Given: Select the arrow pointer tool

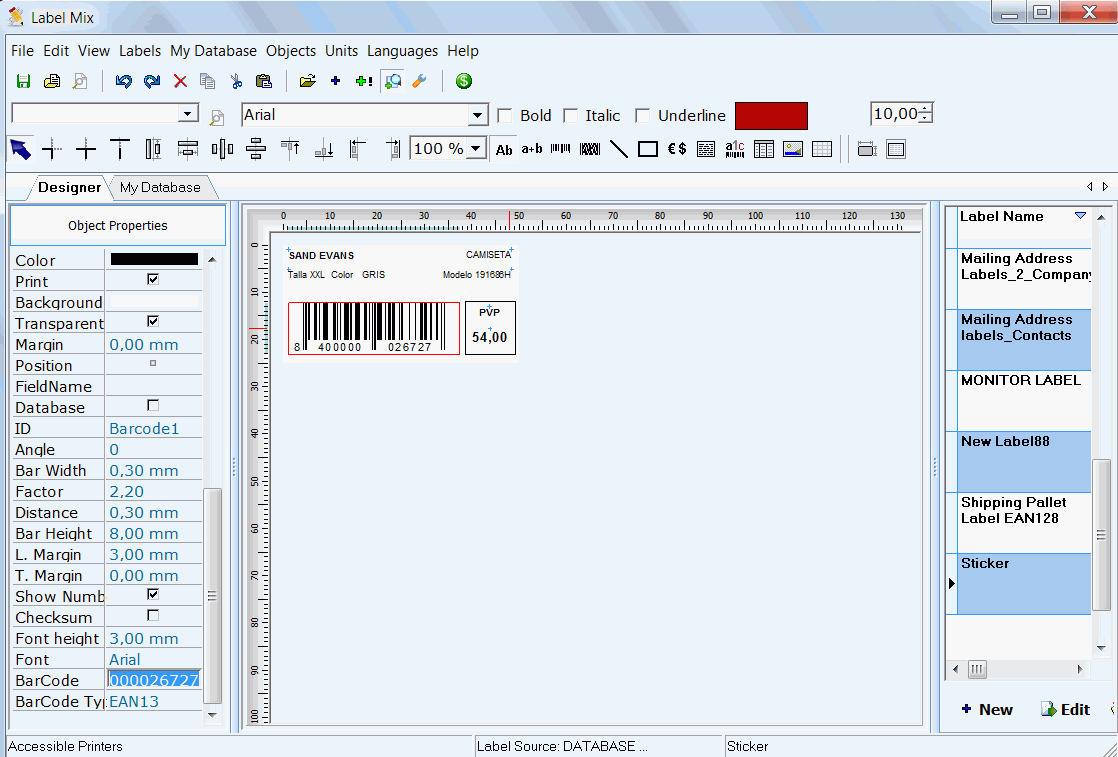Looking at the screenshot, I should (x=21, y=149).
